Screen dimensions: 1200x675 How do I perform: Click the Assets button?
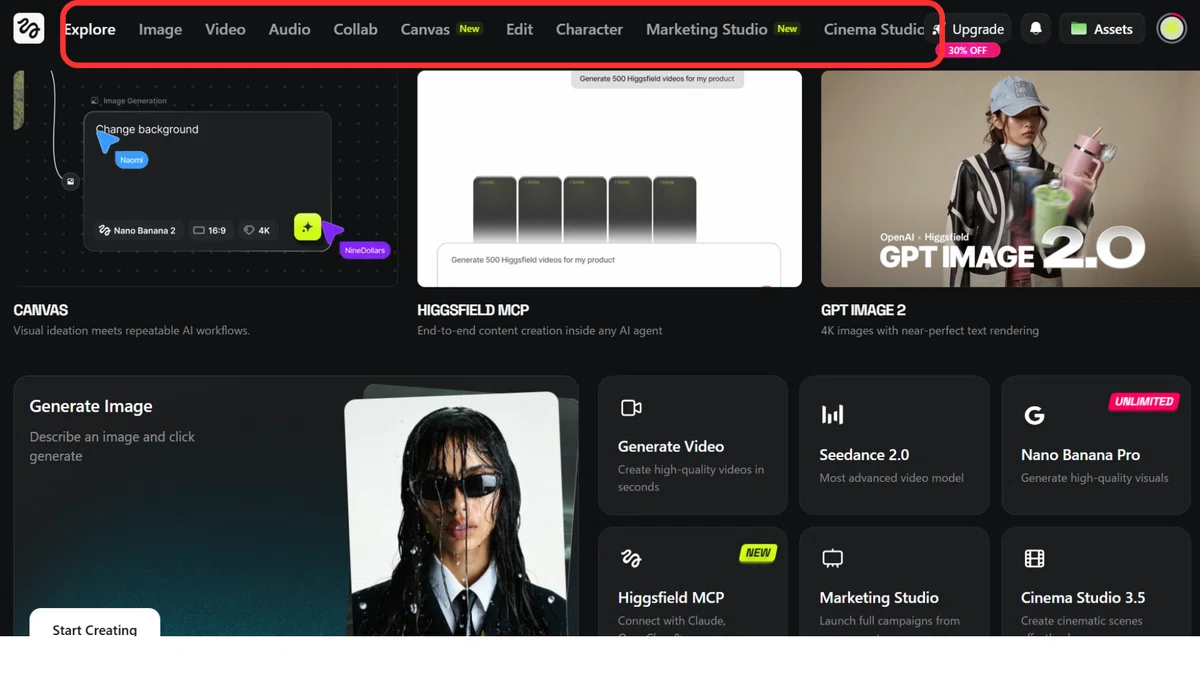coord(1102,29)
